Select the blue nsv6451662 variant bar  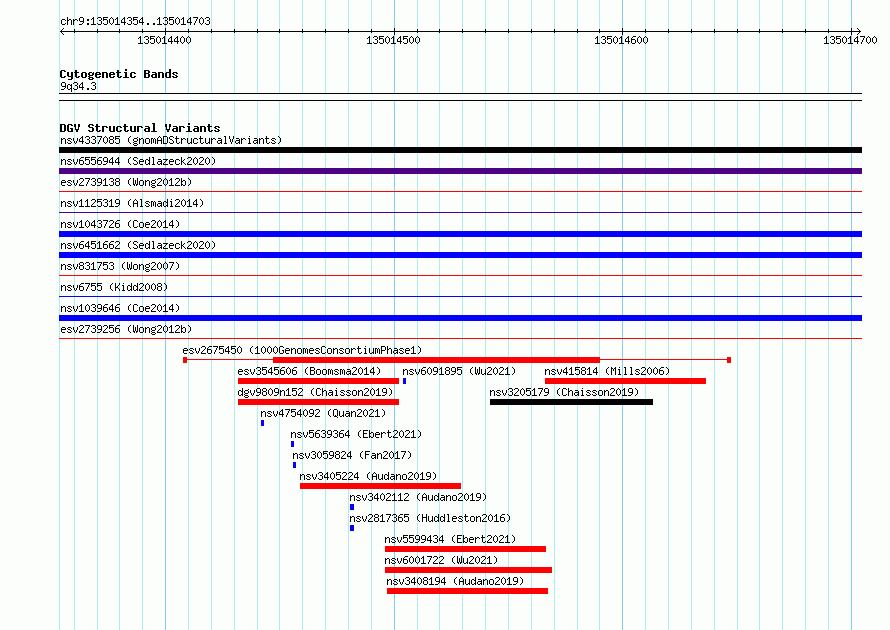[x=460, y=255]
